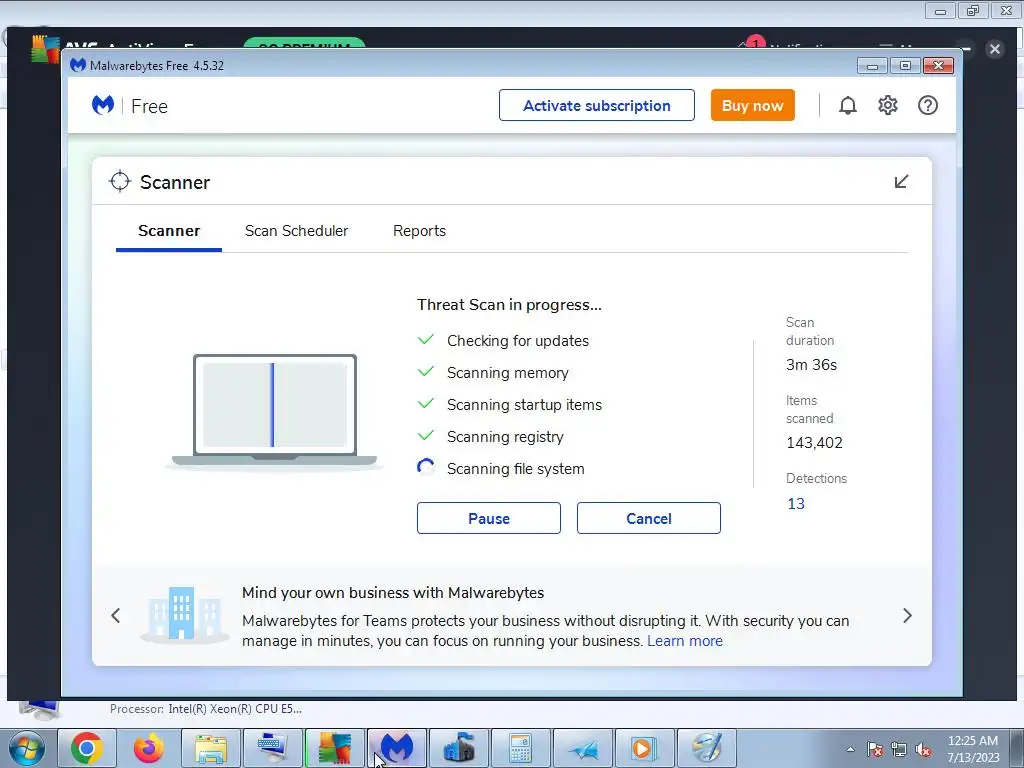The width and height of the screenshot is (1024, 768).
Task: Open AVG AntiVirus from the taskbar
Action: (335, 748)
